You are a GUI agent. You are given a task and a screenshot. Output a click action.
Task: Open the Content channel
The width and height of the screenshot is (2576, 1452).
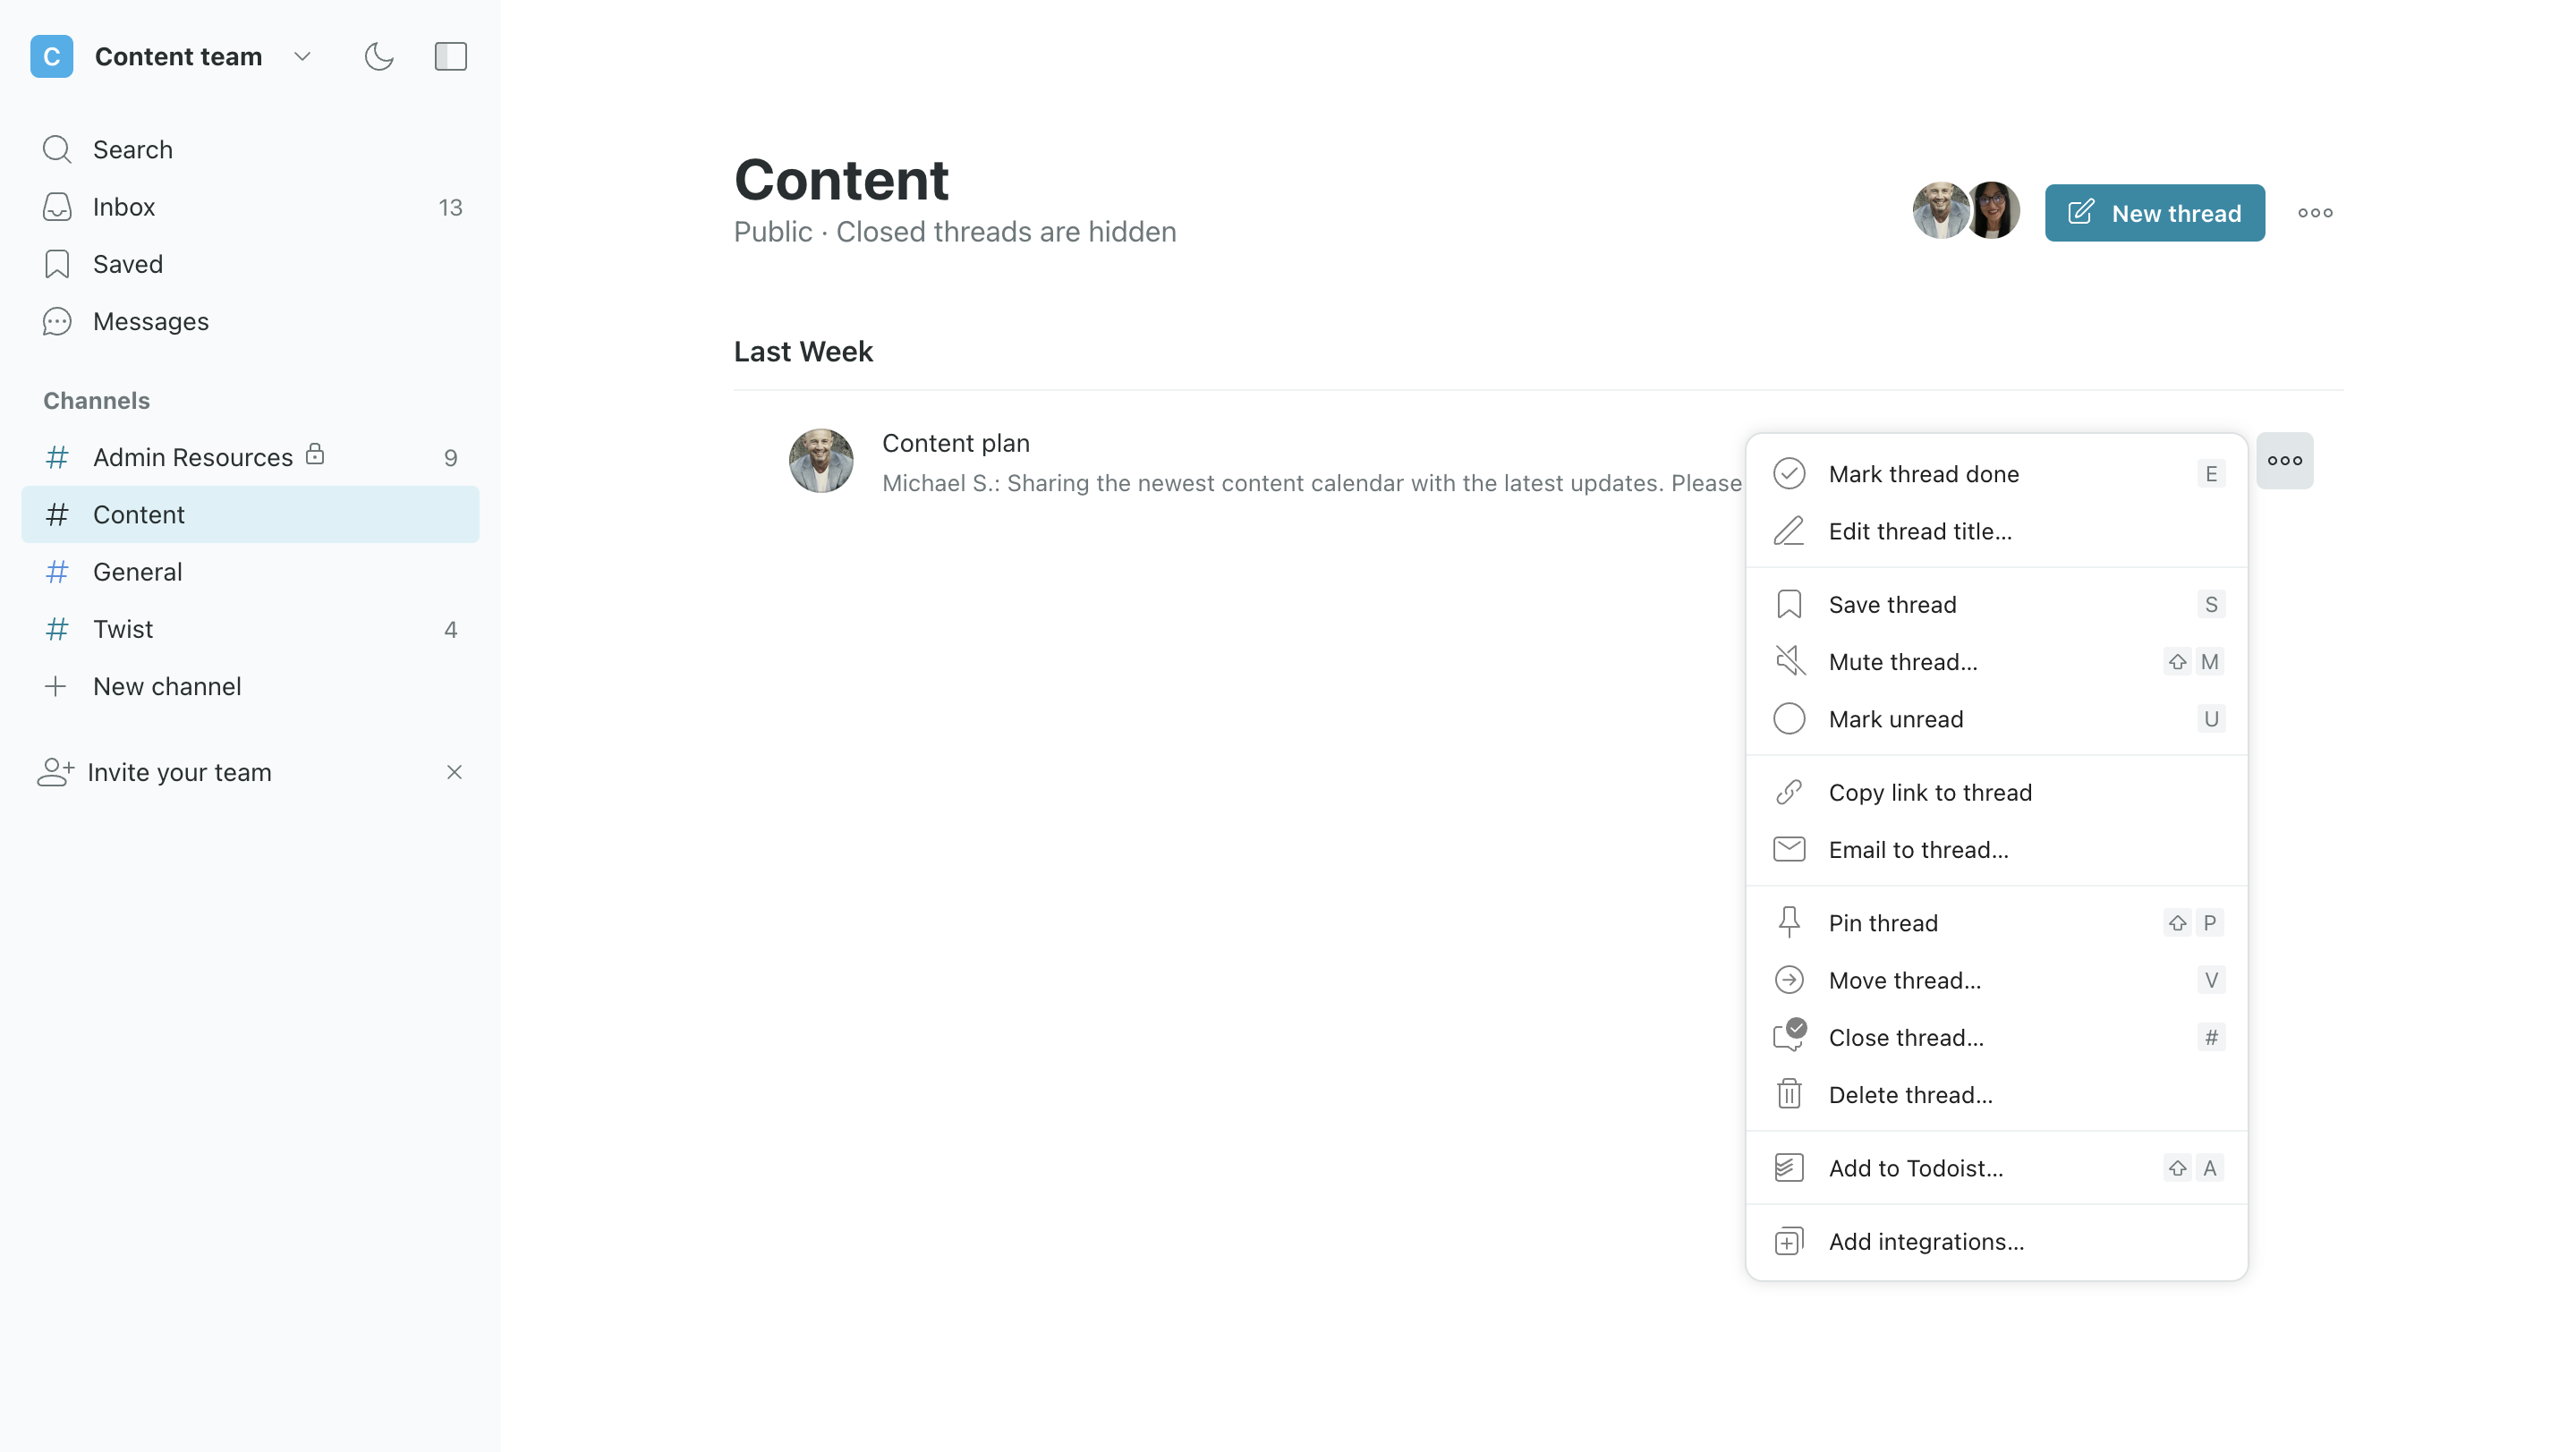coord(138,514)
